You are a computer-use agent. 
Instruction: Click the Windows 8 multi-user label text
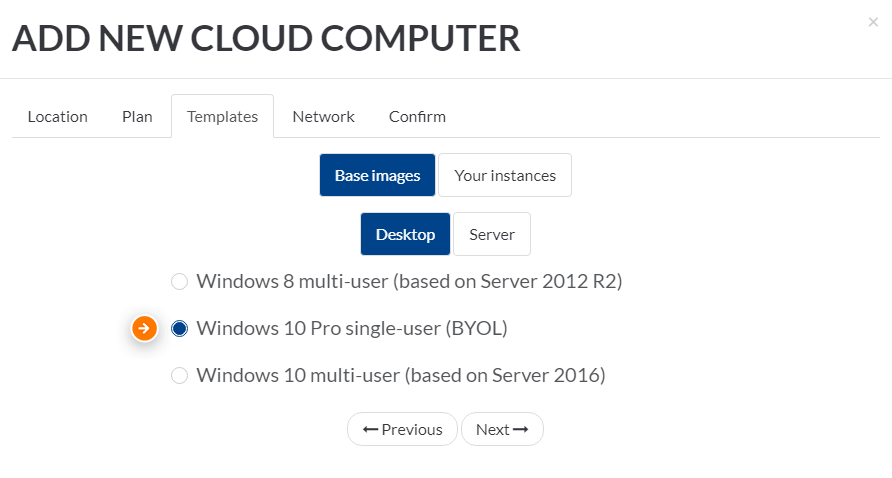pyautogui.click(x=409, y=281)
